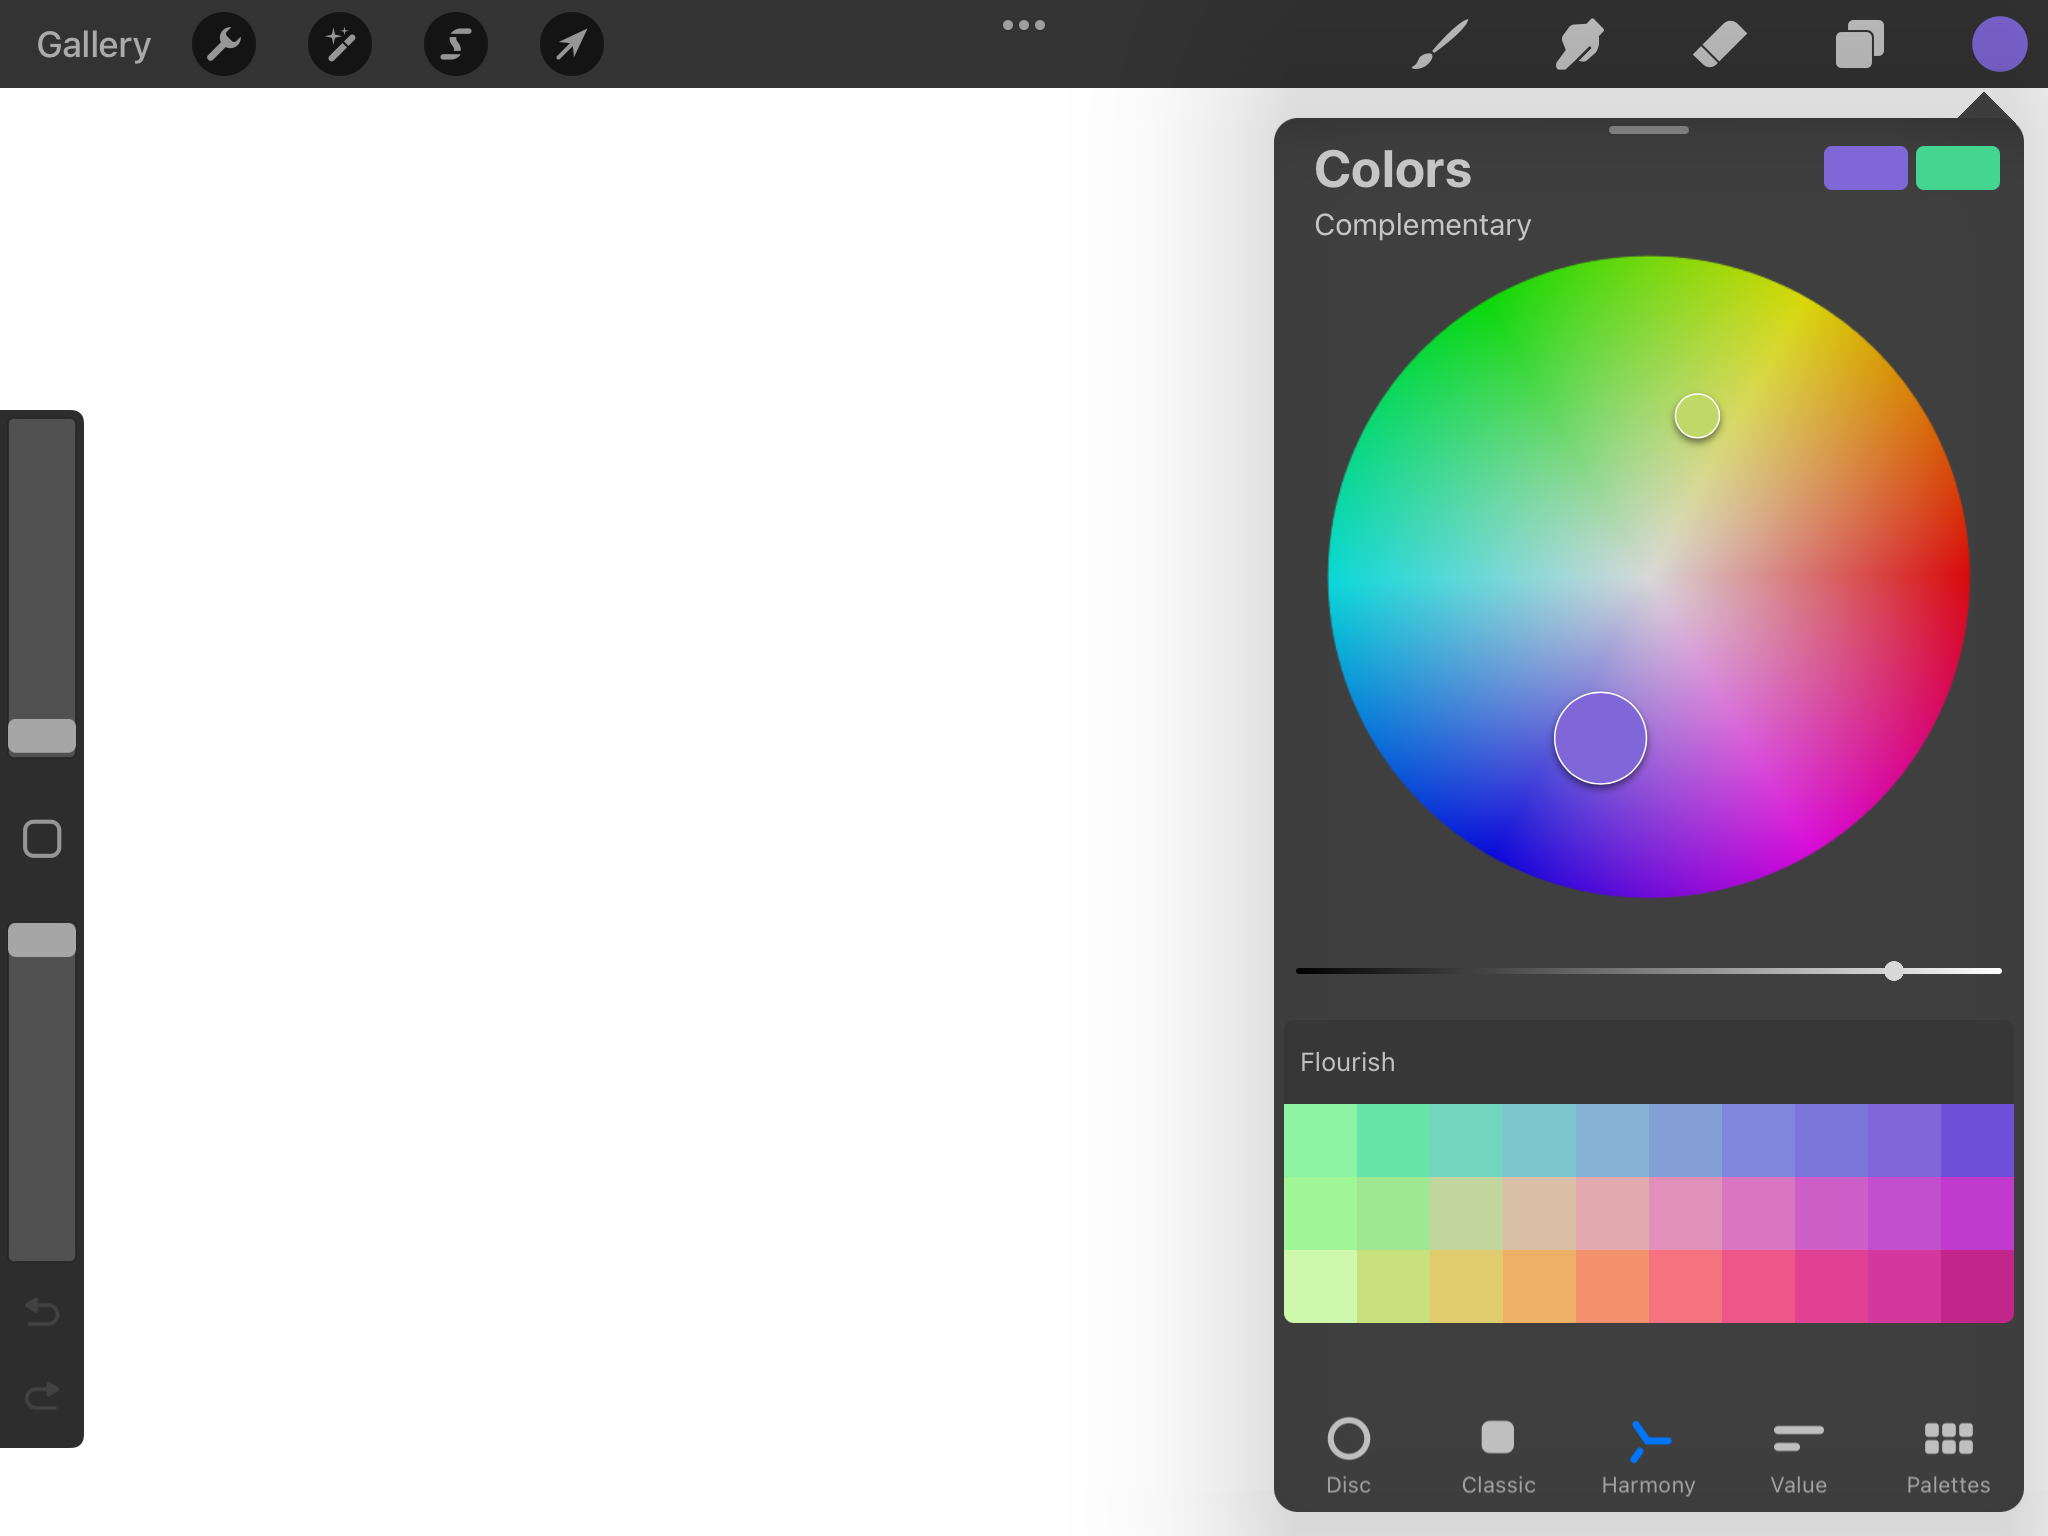Select the Smudge tool
The height and width of the screenshot is (1536, 2048).
tap(1580, 43)
